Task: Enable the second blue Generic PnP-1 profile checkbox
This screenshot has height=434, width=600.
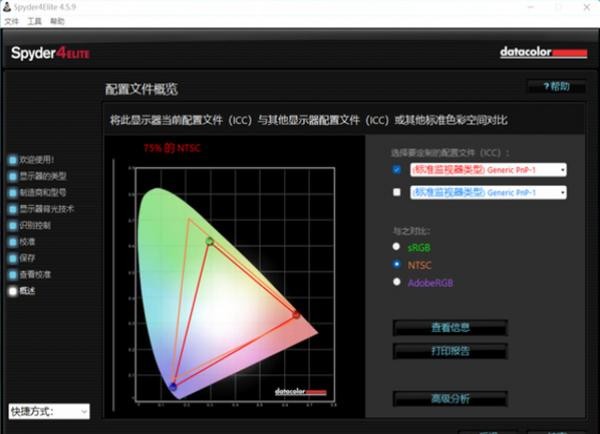Action: coord(397,192)
